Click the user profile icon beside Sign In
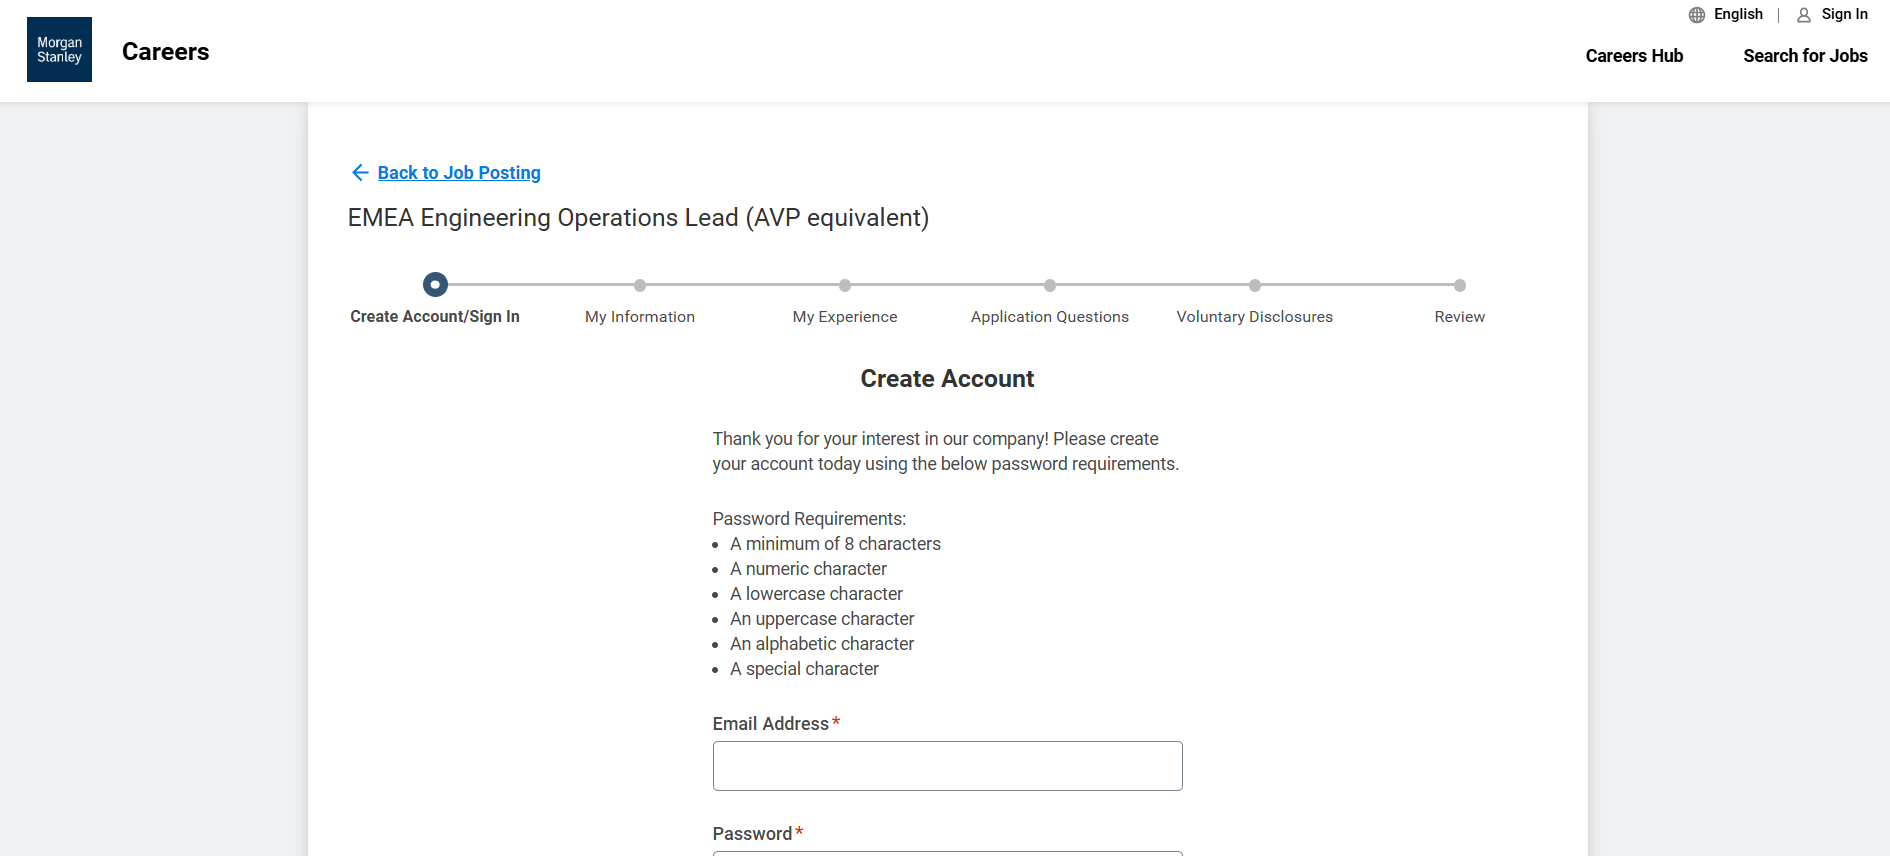 (x=1804, y=15)
